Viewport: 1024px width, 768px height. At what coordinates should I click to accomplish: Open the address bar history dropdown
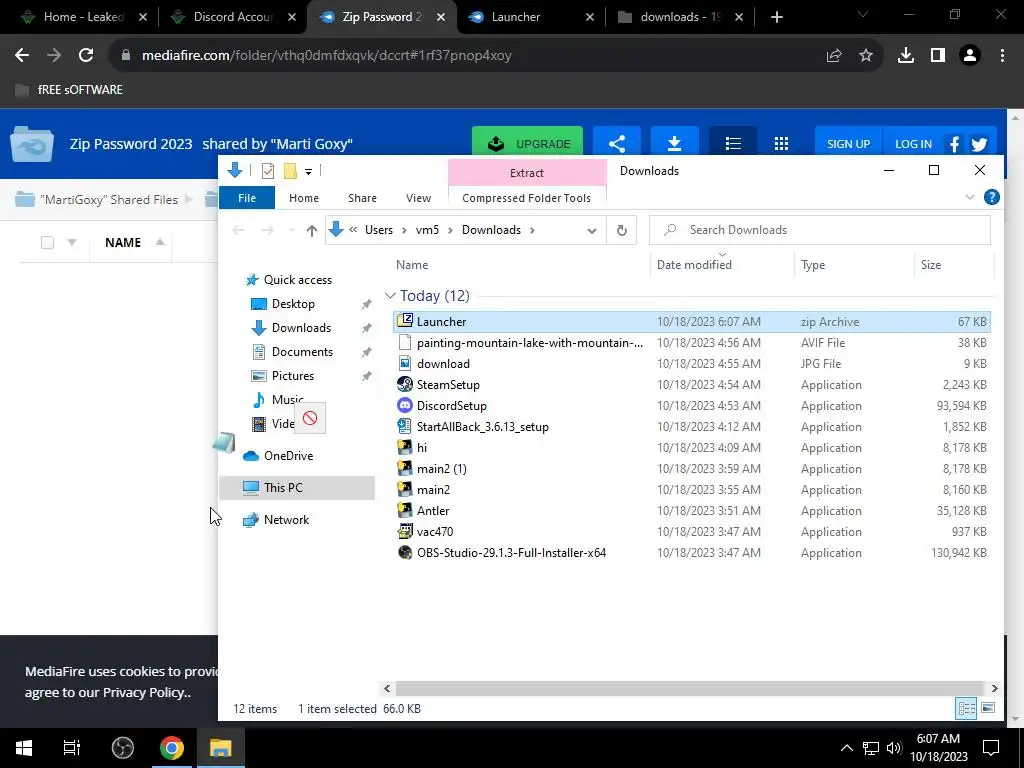(592, 231)
